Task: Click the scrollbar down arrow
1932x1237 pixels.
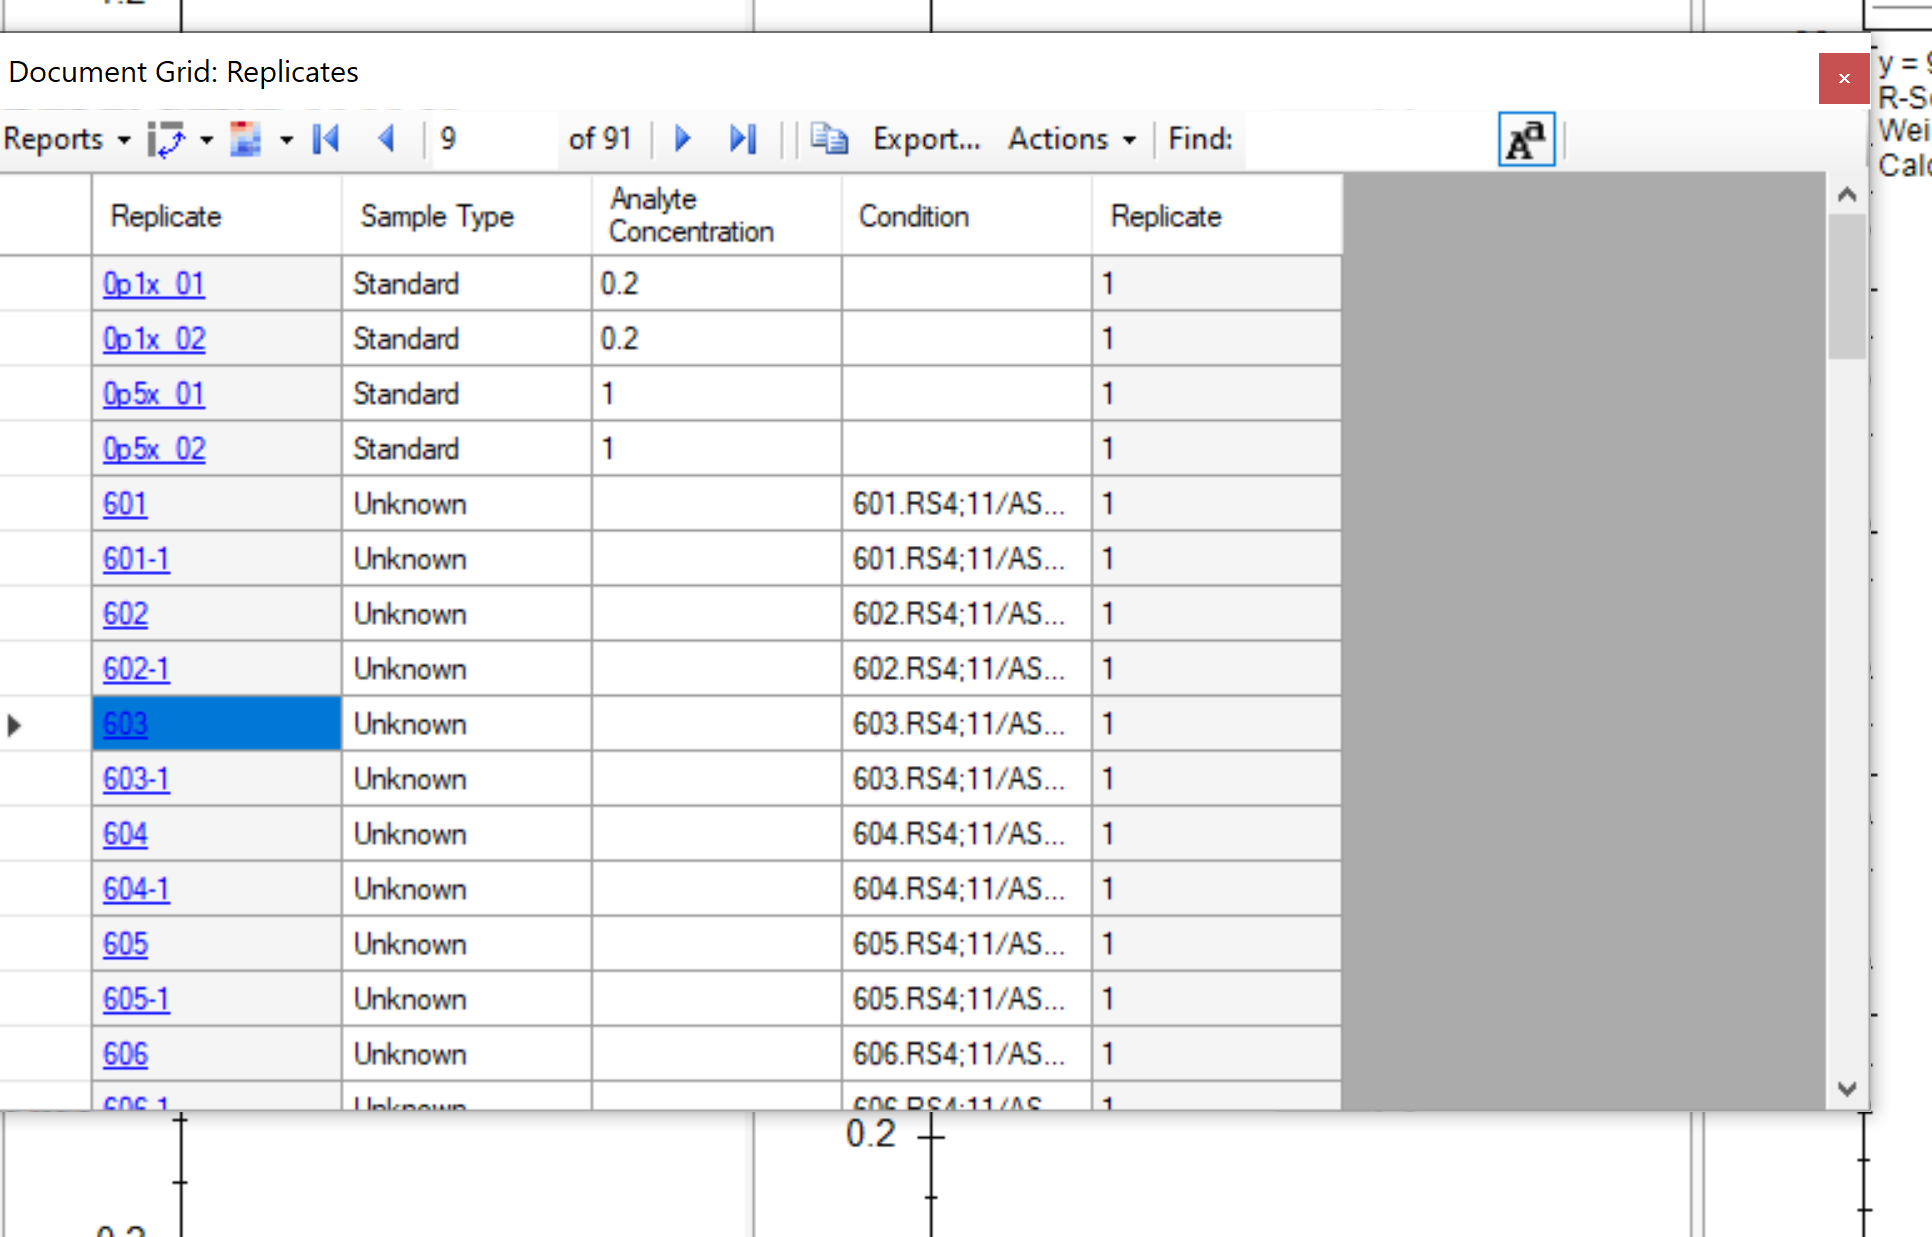Action: [x=1847, y=1088]
